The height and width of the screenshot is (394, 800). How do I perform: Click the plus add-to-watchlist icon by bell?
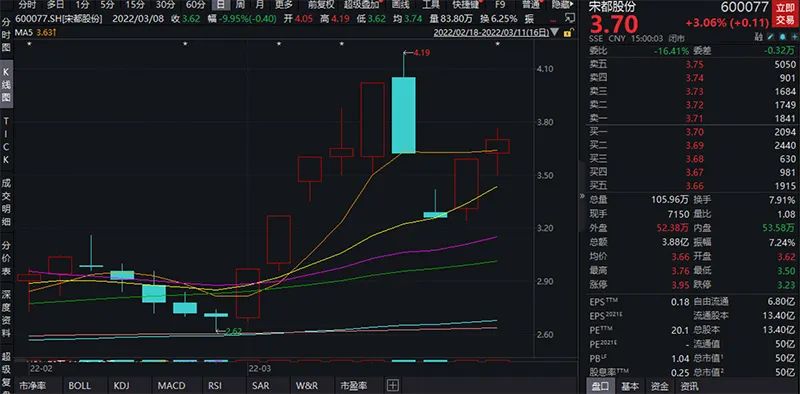tap(794, 37)
